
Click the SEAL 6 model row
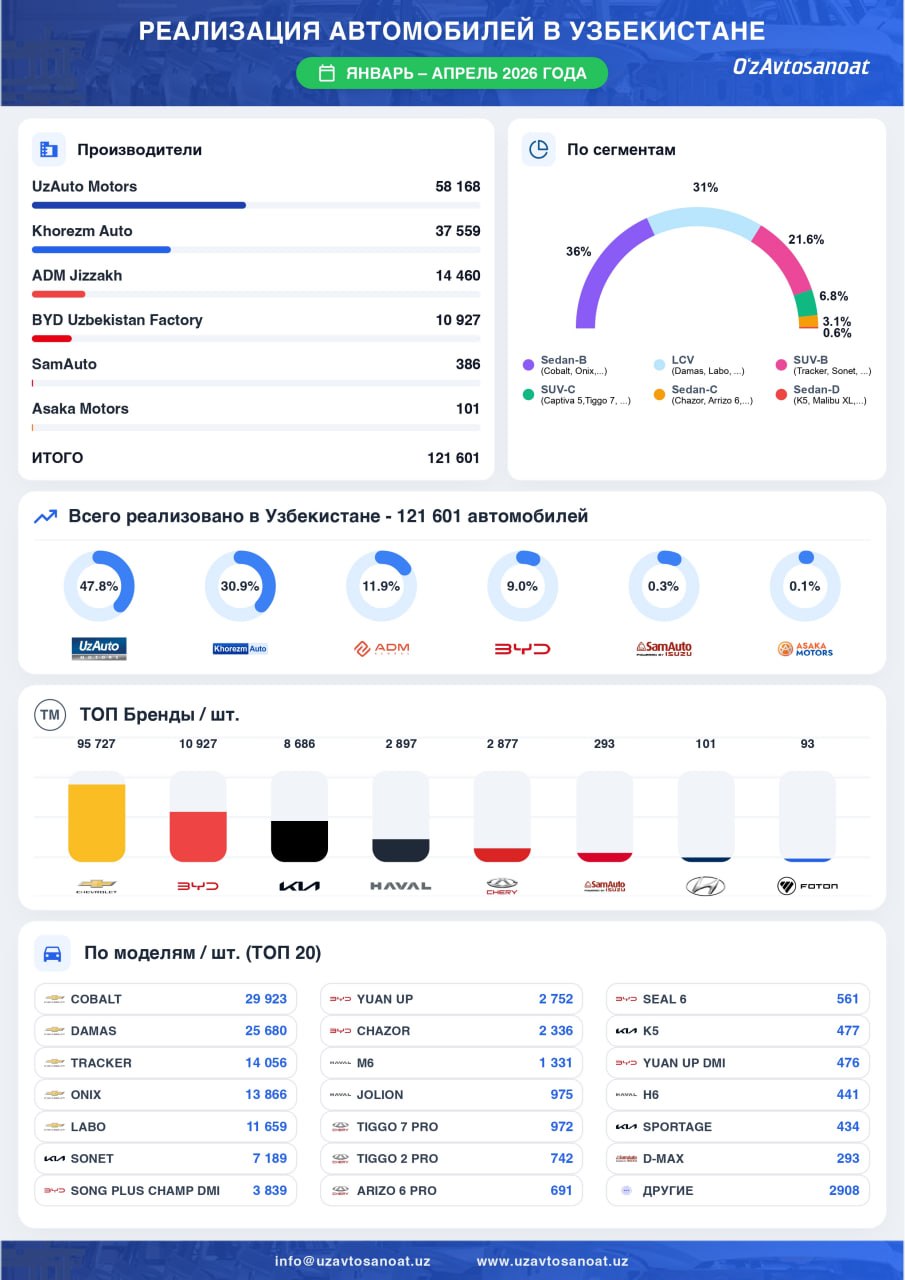(738, 999)
